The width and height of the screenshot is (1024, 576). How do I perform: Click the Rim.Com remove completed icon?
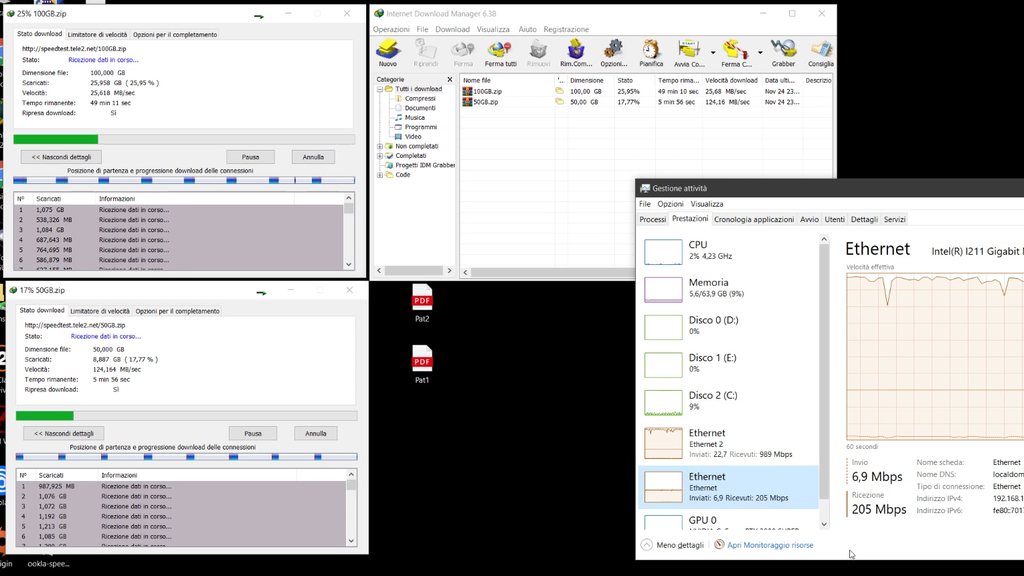575,51
